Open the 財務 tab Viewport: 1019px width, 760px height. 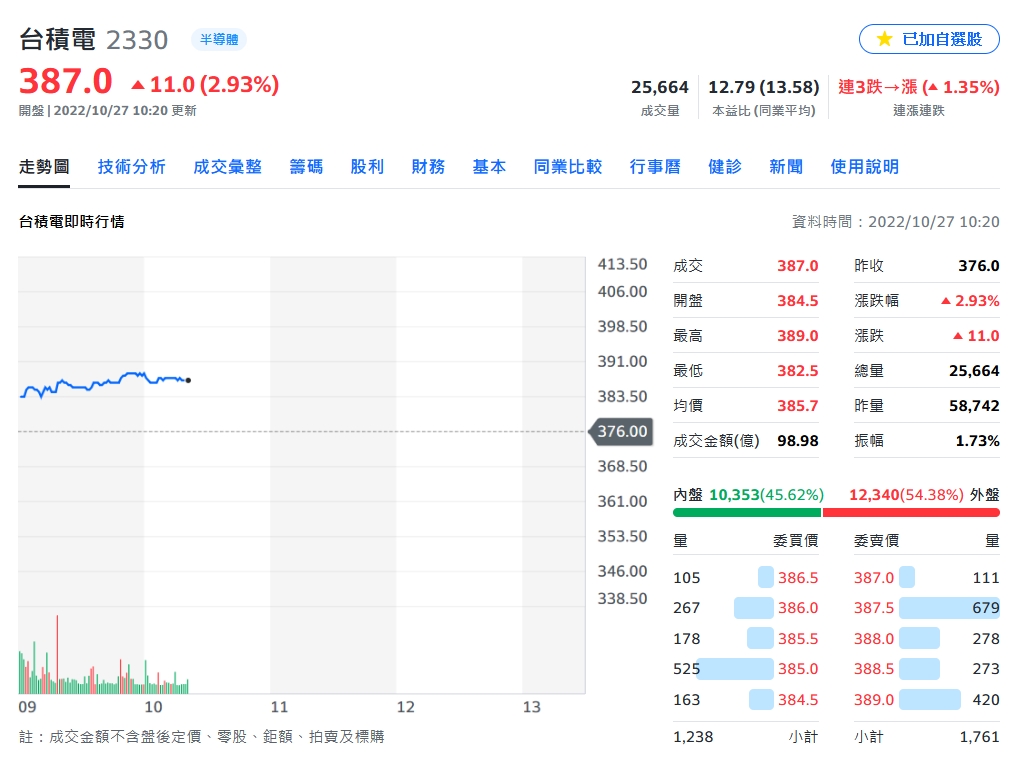(428, 167)
